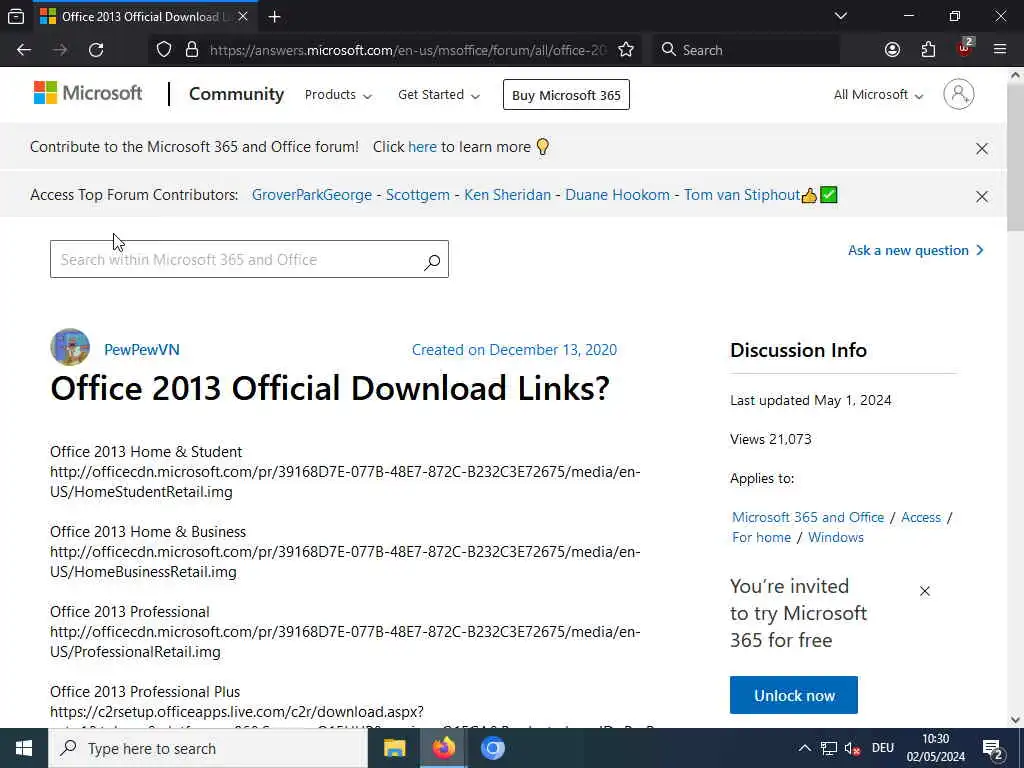Open Ken Sheridan contributor link
The width and height of the screenshot is (1024, 768).
[507, 195]
